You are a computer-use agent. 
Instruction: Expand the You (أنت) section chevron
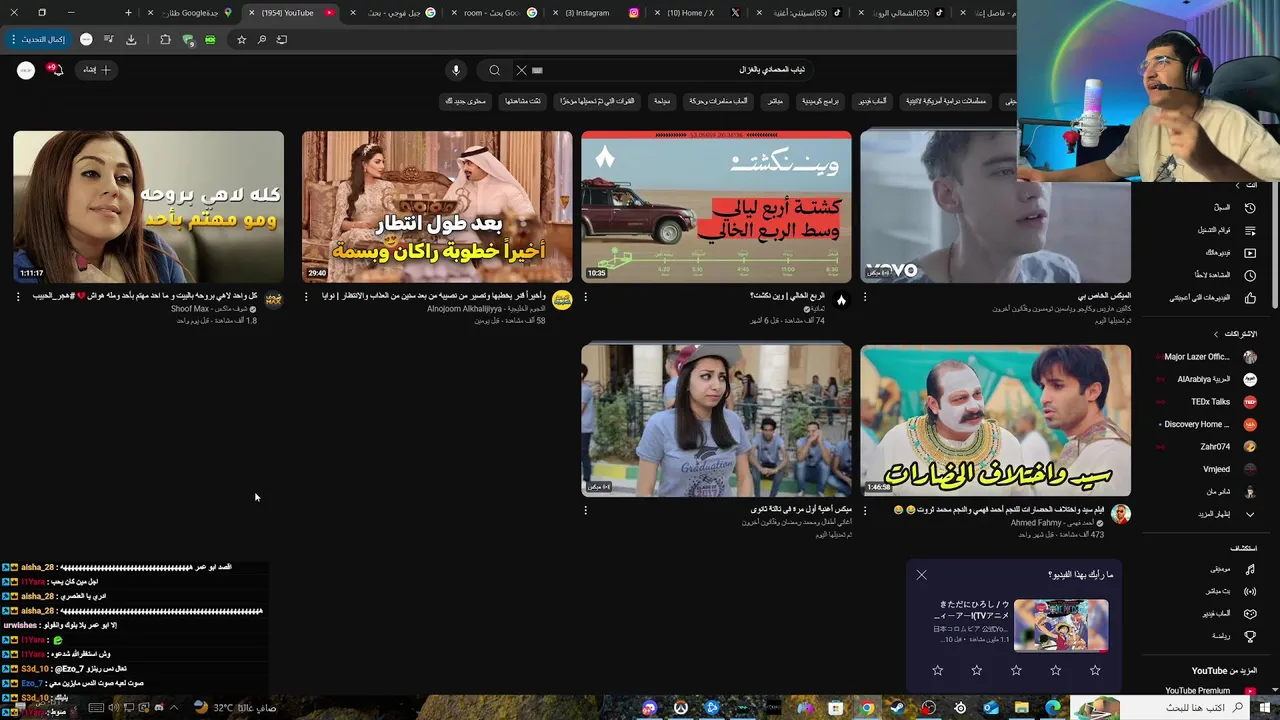[1237, 186]
